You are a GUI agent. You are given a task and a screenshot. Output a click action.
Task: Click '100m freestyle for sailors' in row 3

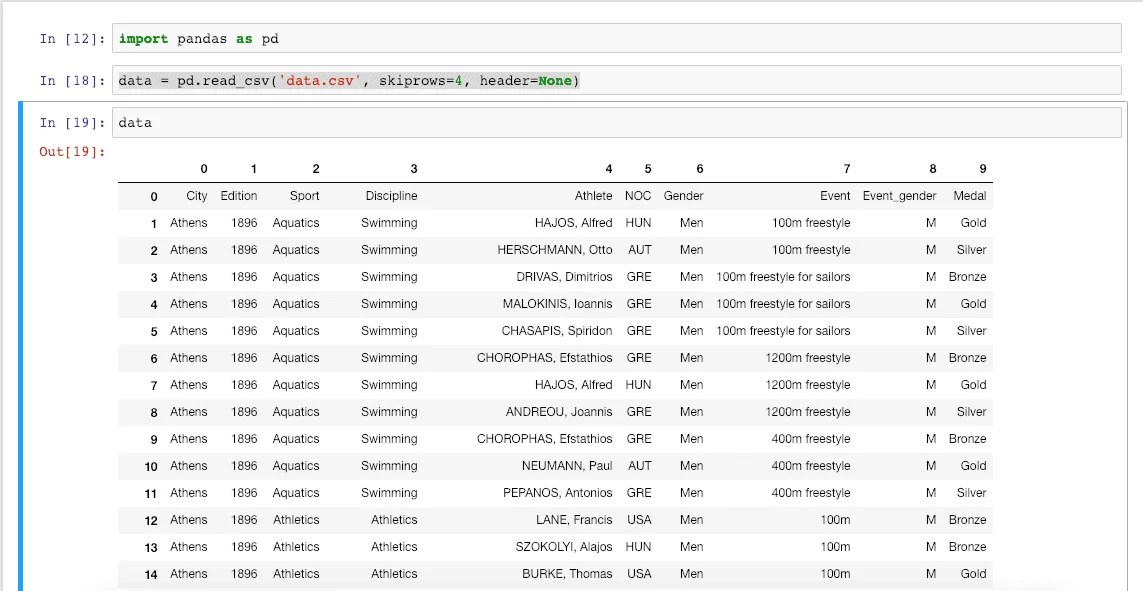tap(783, 277)
